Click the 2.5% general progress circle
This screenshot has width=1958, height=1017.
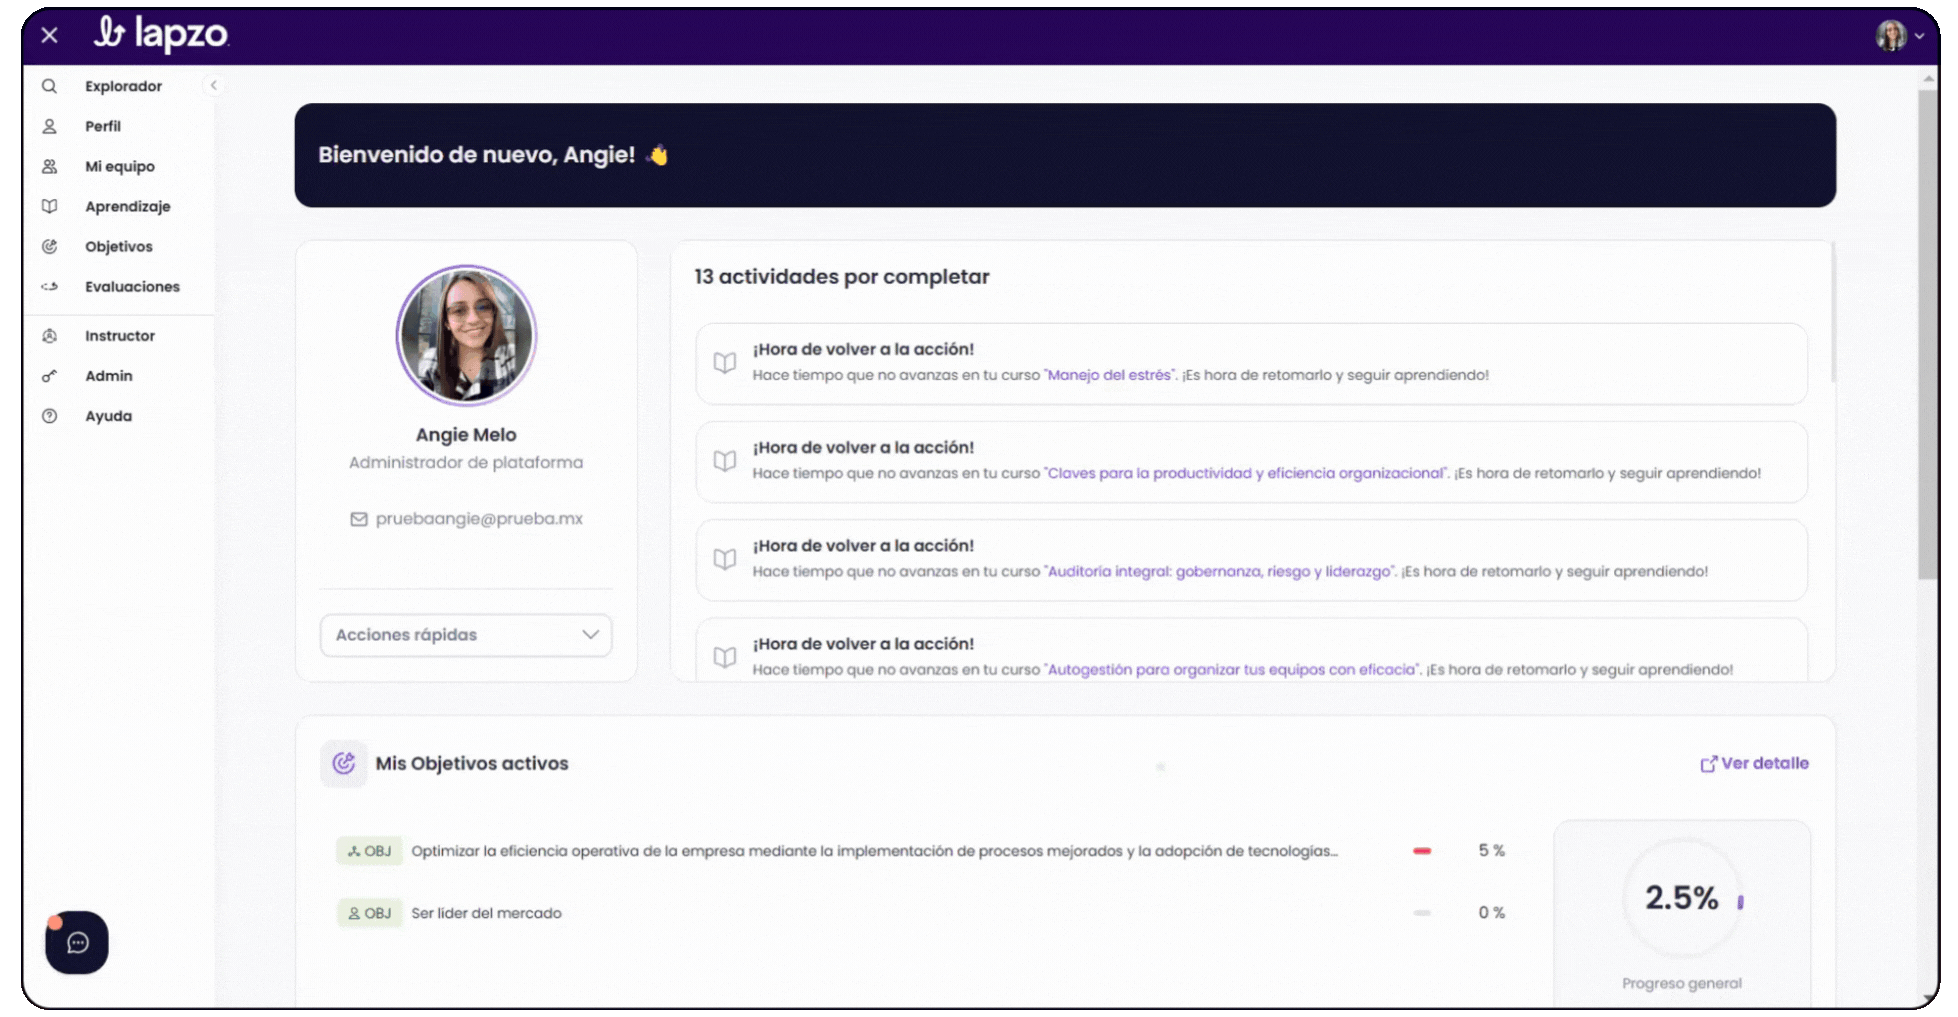(1682, 898)
